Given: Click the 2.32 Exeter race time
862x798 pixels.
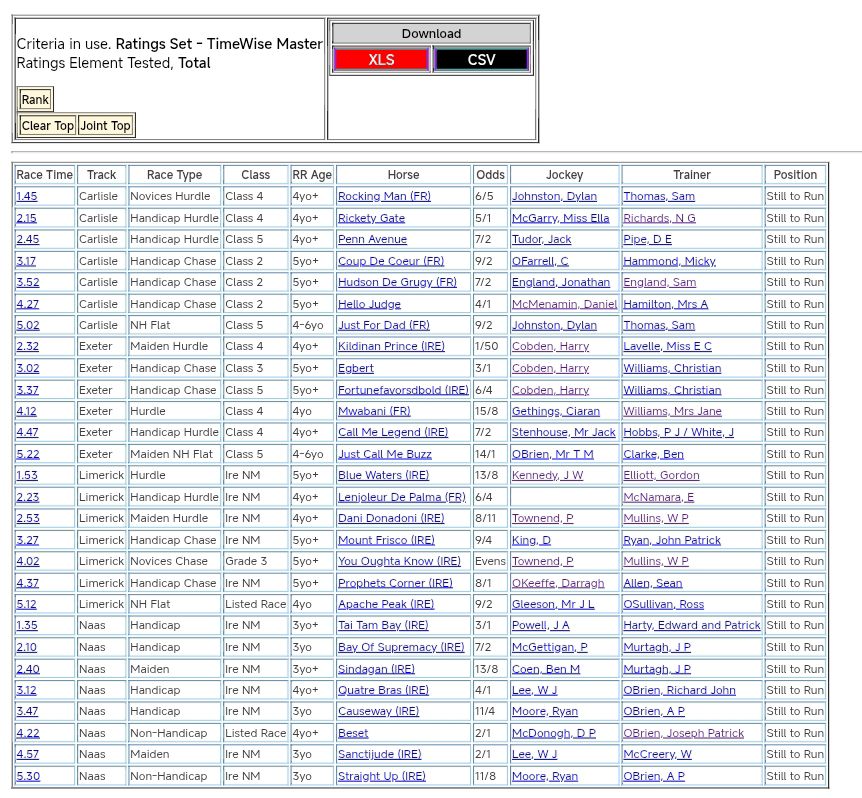Looking at the screenshot, I should point(27,347).
